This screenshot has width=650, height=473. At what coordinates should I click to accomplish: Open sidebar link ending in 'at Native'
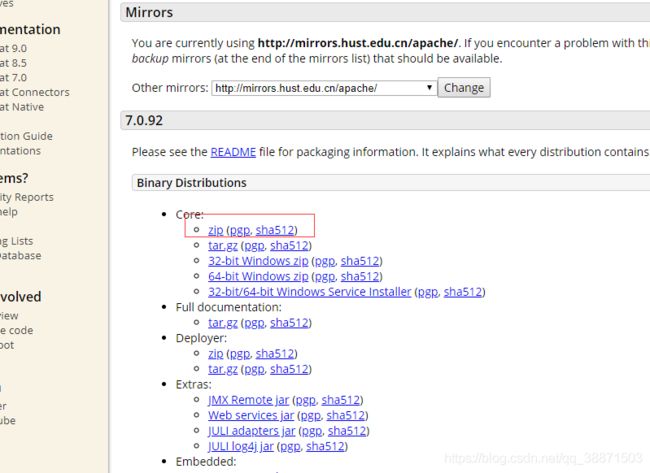[22, 107]
